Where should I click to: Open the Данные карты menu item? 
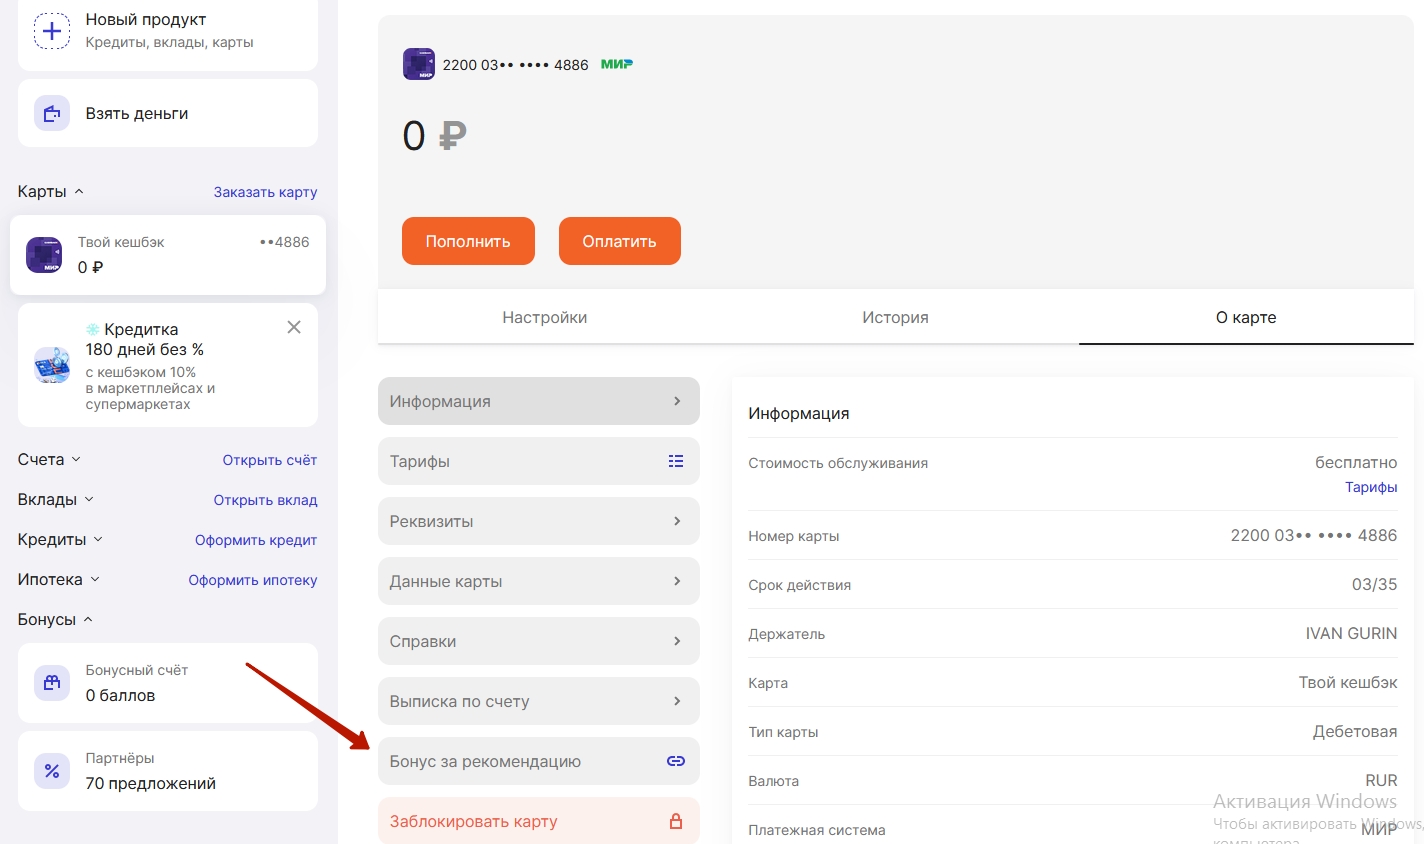coord(539,581)
